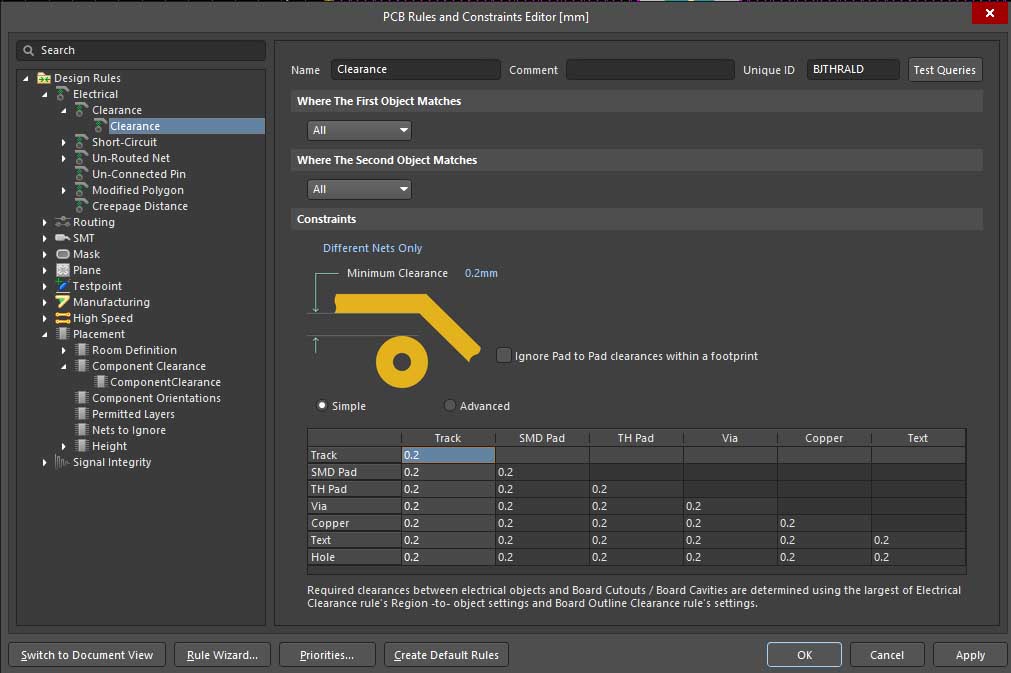
Task: Click the High Speed category icon
Action: click(x=63, y=318)
